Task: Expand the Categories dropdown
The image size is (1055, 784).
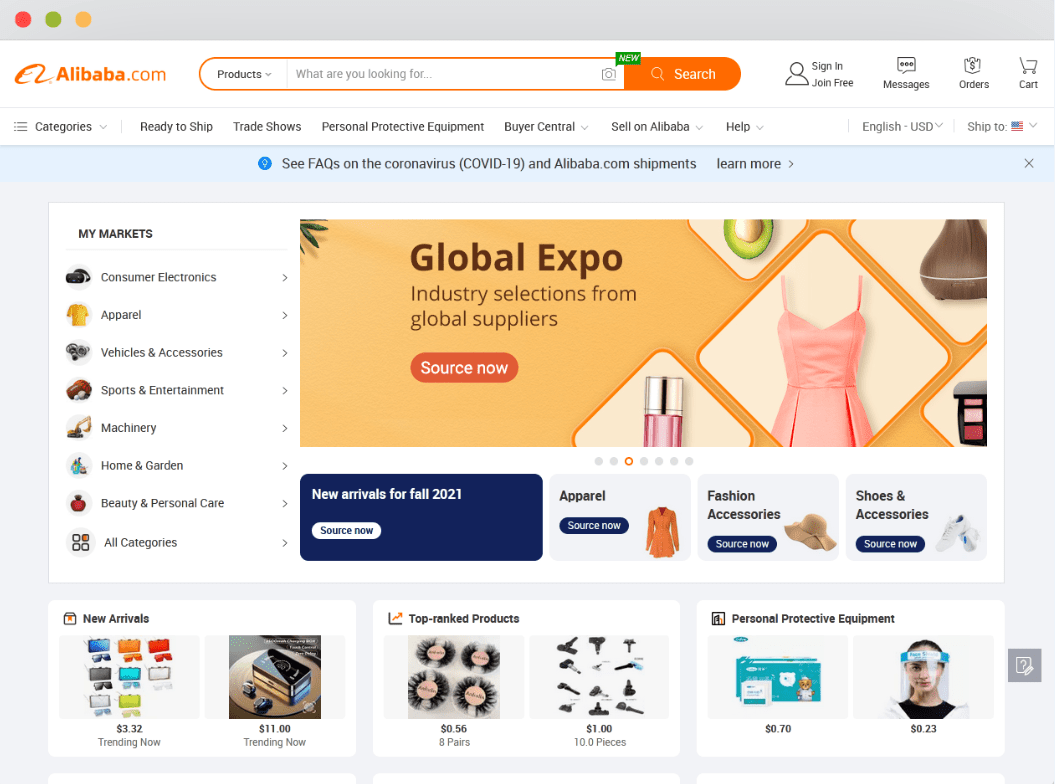Action: pyautogui.click(x=103, y=127)
